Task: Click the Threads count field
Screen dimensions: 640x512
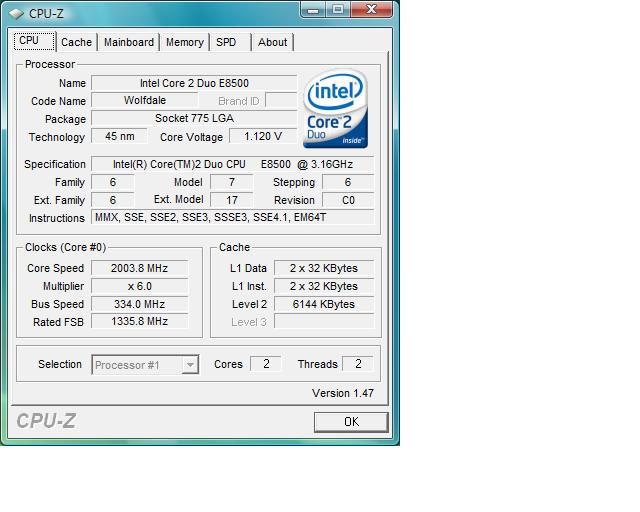Action: [x=358, y=364]
